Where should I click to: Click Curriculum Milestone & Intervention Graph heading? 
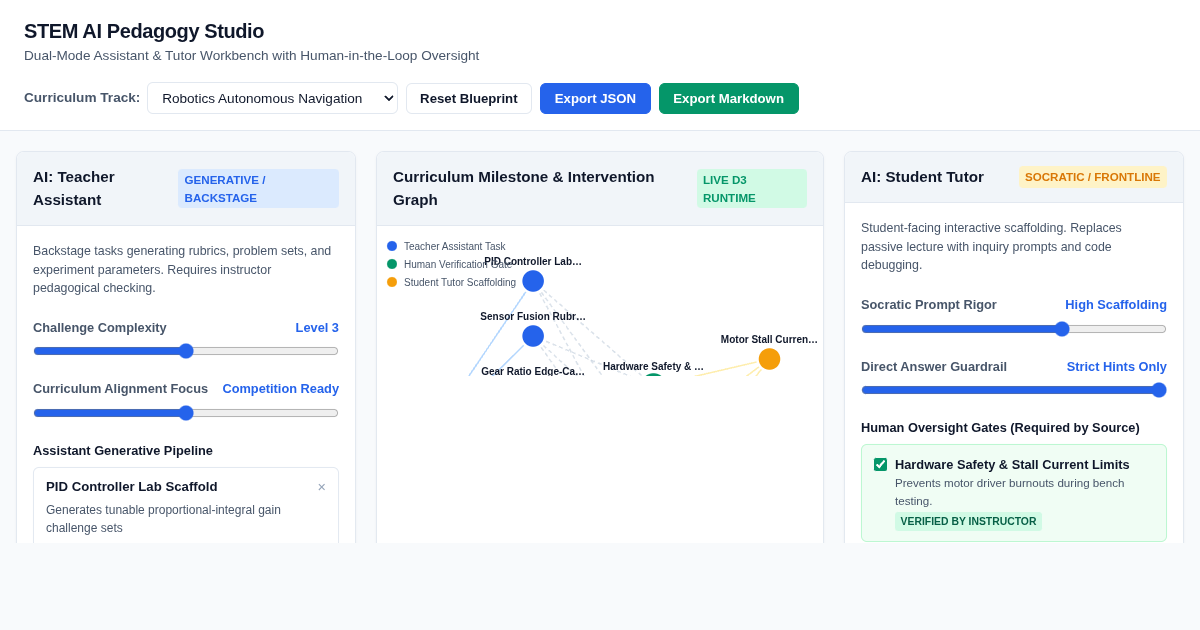(x=524, y=188)
